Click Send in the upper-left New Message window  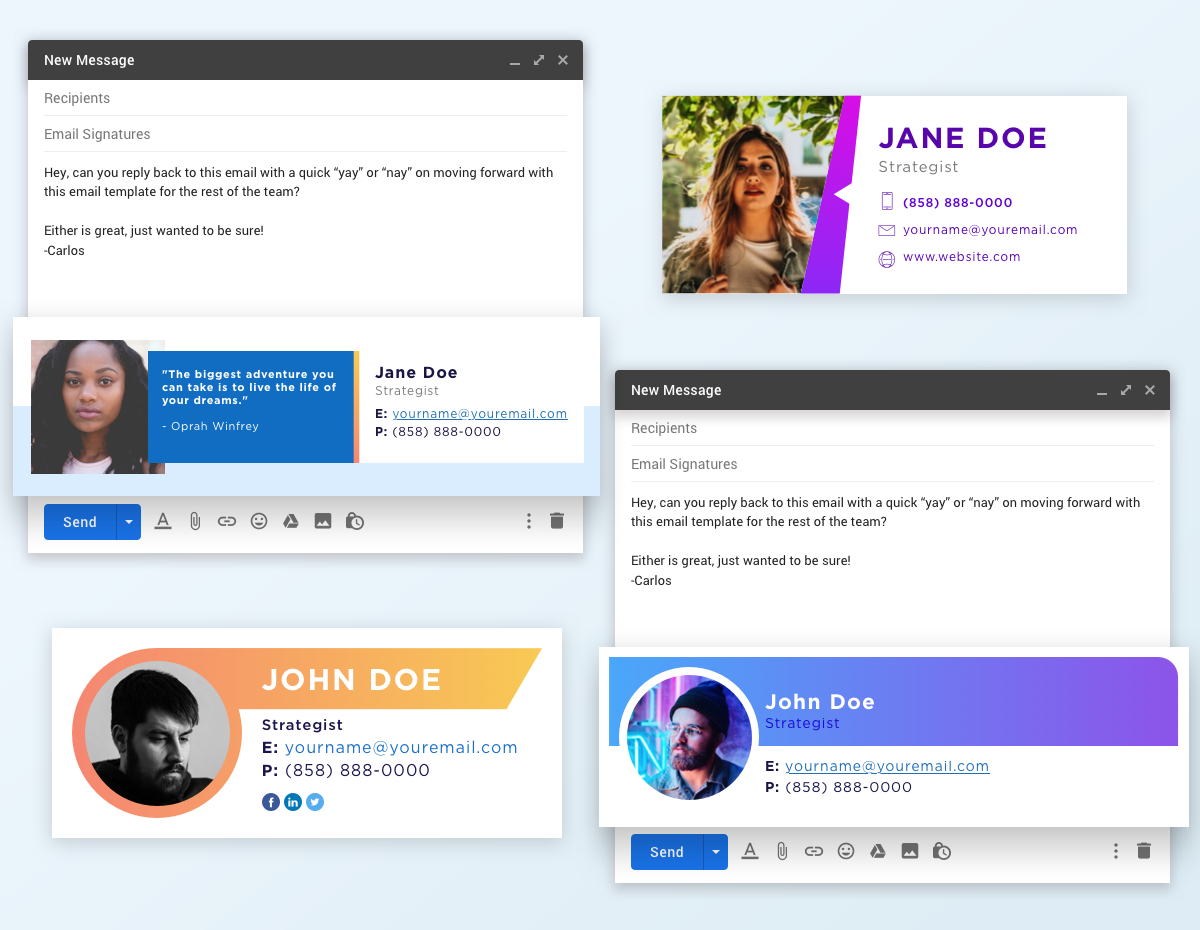pos(80,522)
